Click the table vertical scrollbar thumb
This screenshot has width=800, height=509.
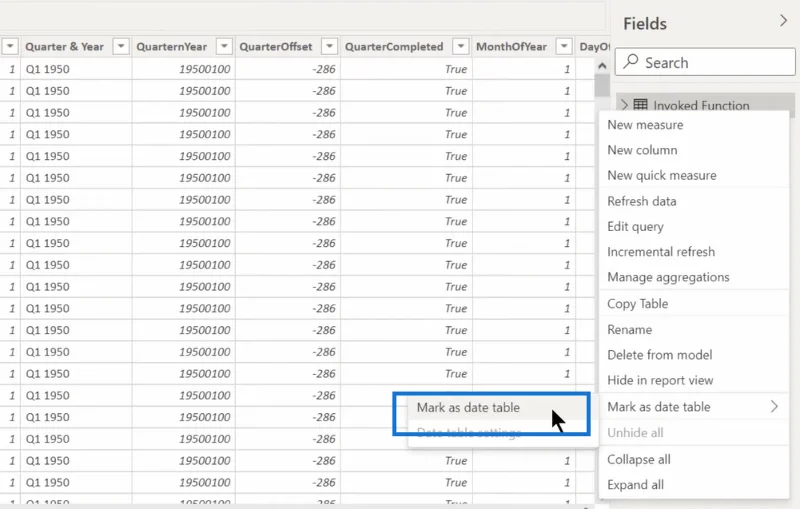point(602,85)
